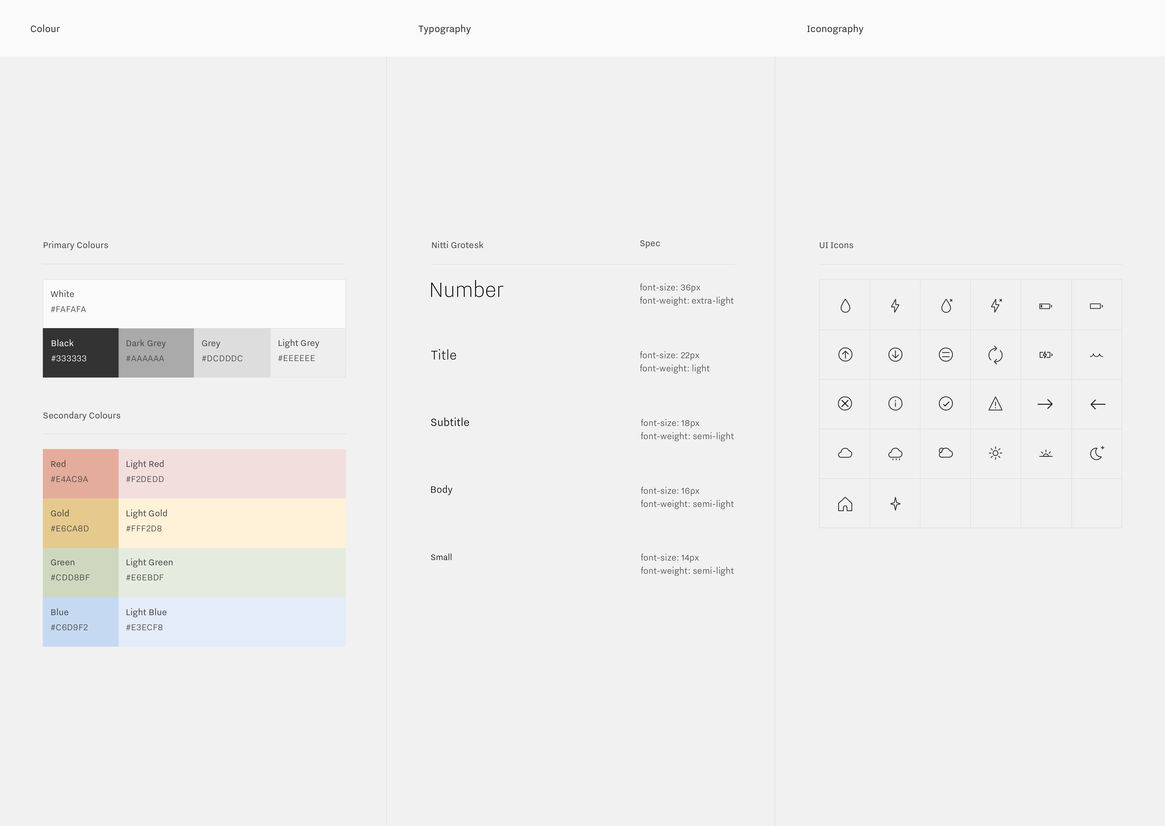The image size is (1165, 826).
Task: Click the rain cloud icon
Action: coord(895,454)
